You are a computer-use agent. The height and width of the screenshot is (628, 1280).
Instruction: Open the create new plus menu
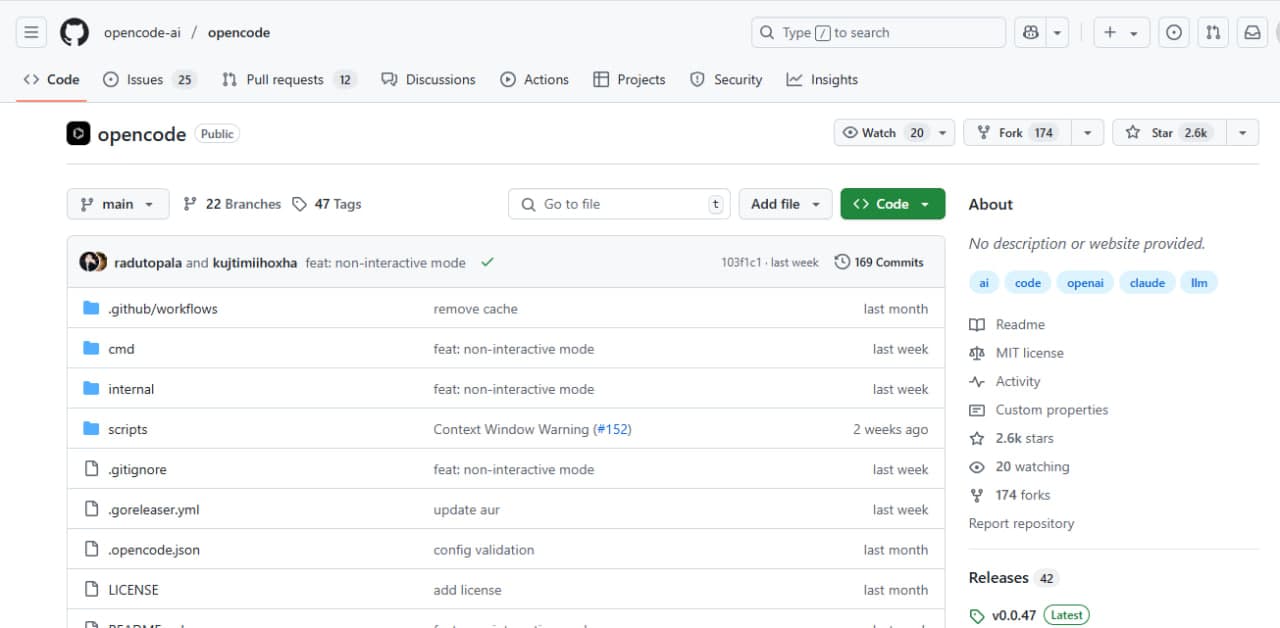(1121, 33)
